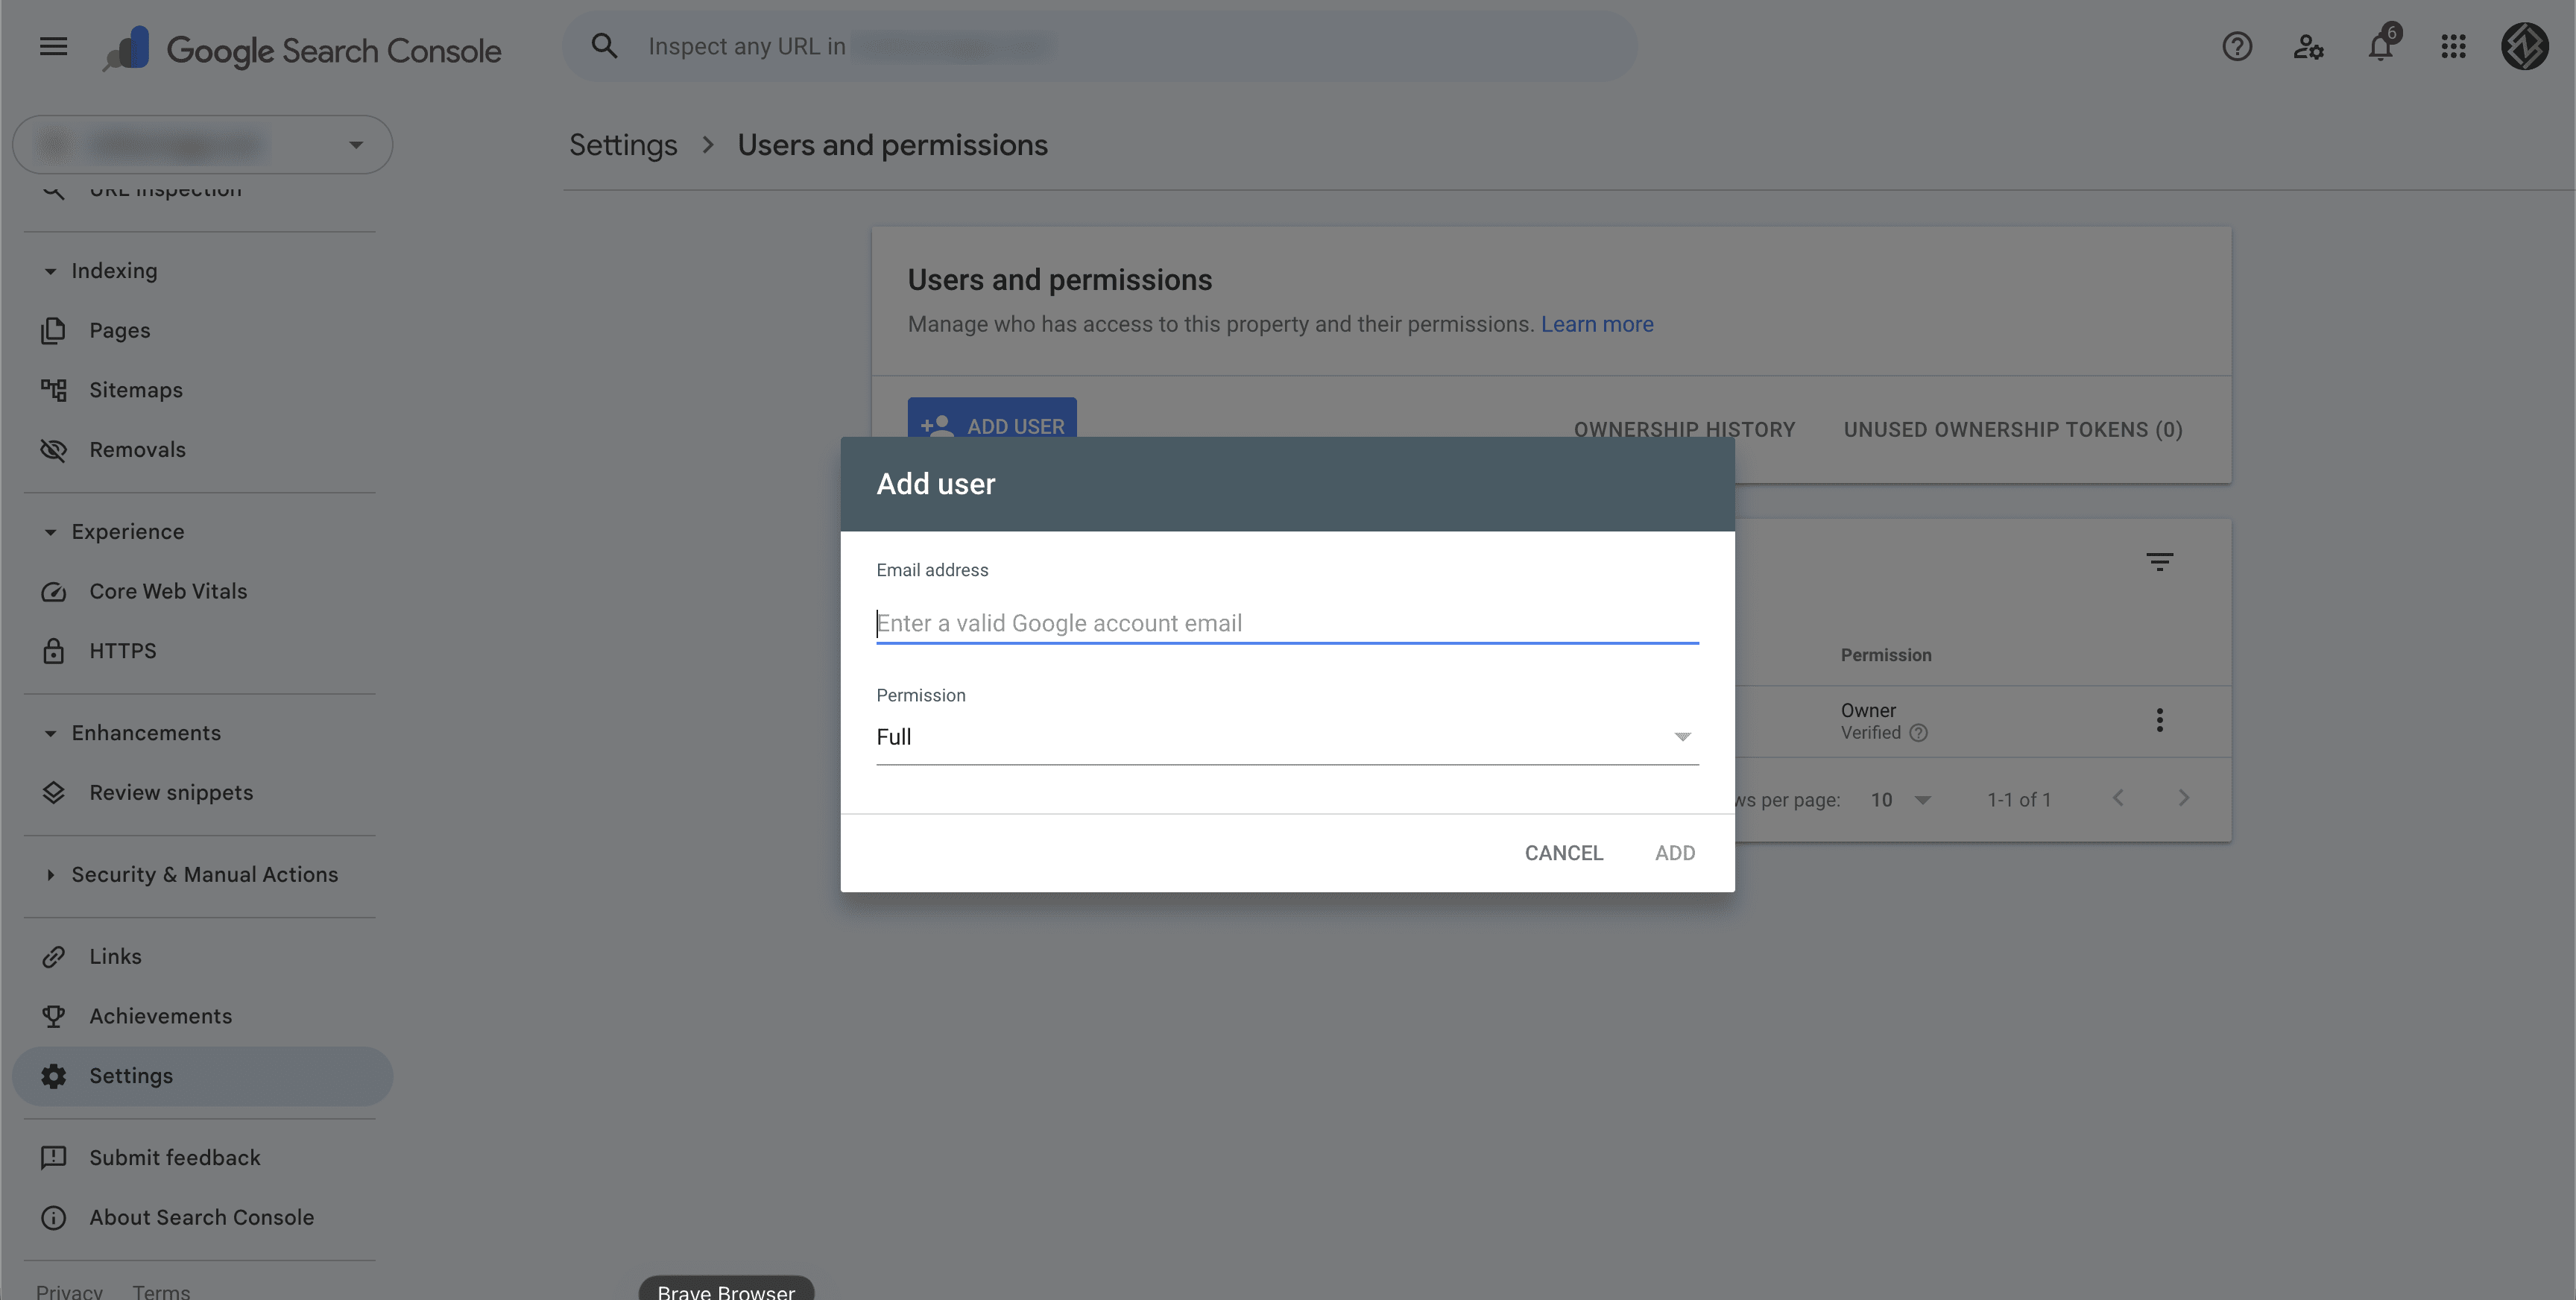
Task: Open the Google apps grid
Action: [x=2452, y=46]
